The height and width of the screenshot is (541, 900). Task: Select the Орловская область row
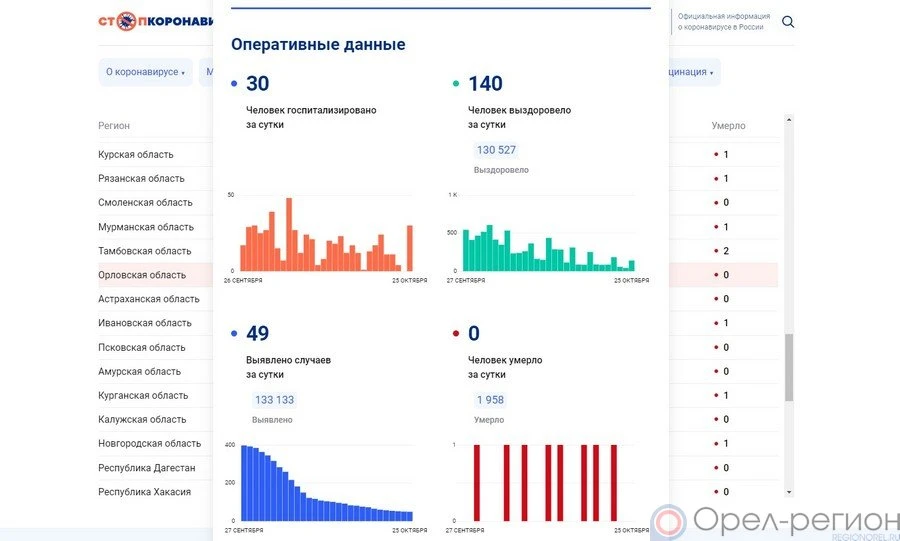pos(142,275)
